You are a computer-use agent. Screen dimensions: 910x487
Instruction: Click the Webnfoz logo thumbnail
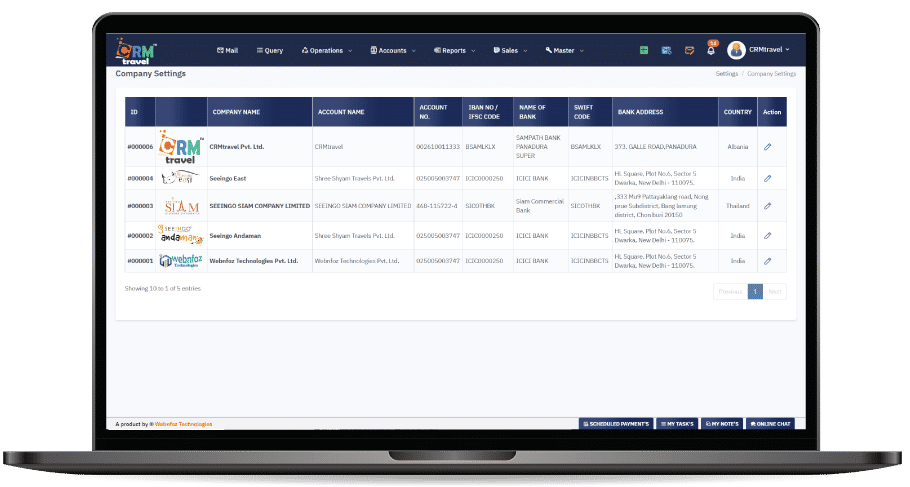click(180, 261)
